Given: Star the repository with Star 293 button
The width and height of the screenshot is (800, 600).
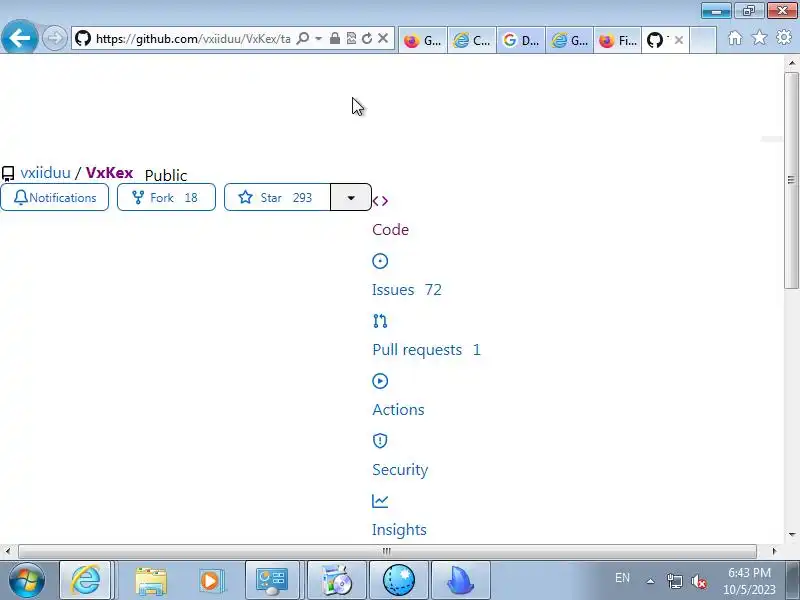Looking at the screenshot, I should 278,197.
